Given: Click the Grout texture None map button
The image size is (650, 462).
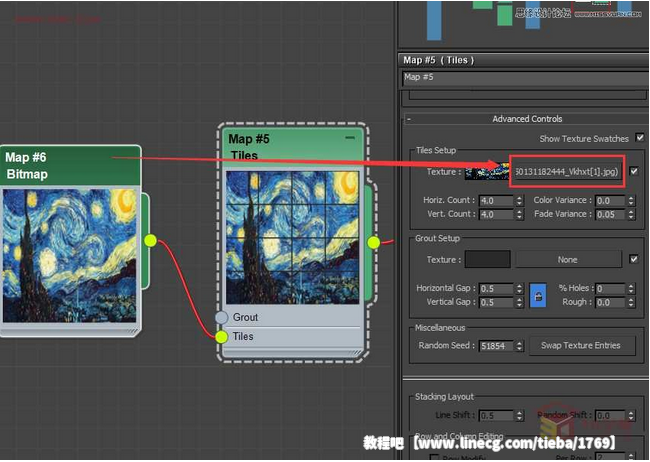Looking at the screenshot, I should point(568,260).
